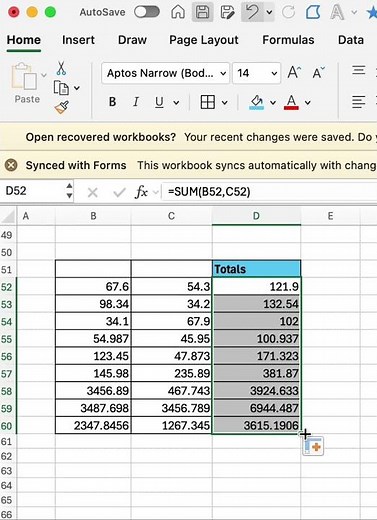
Task: Click the Save disk icon
Action: pos(202,12)
